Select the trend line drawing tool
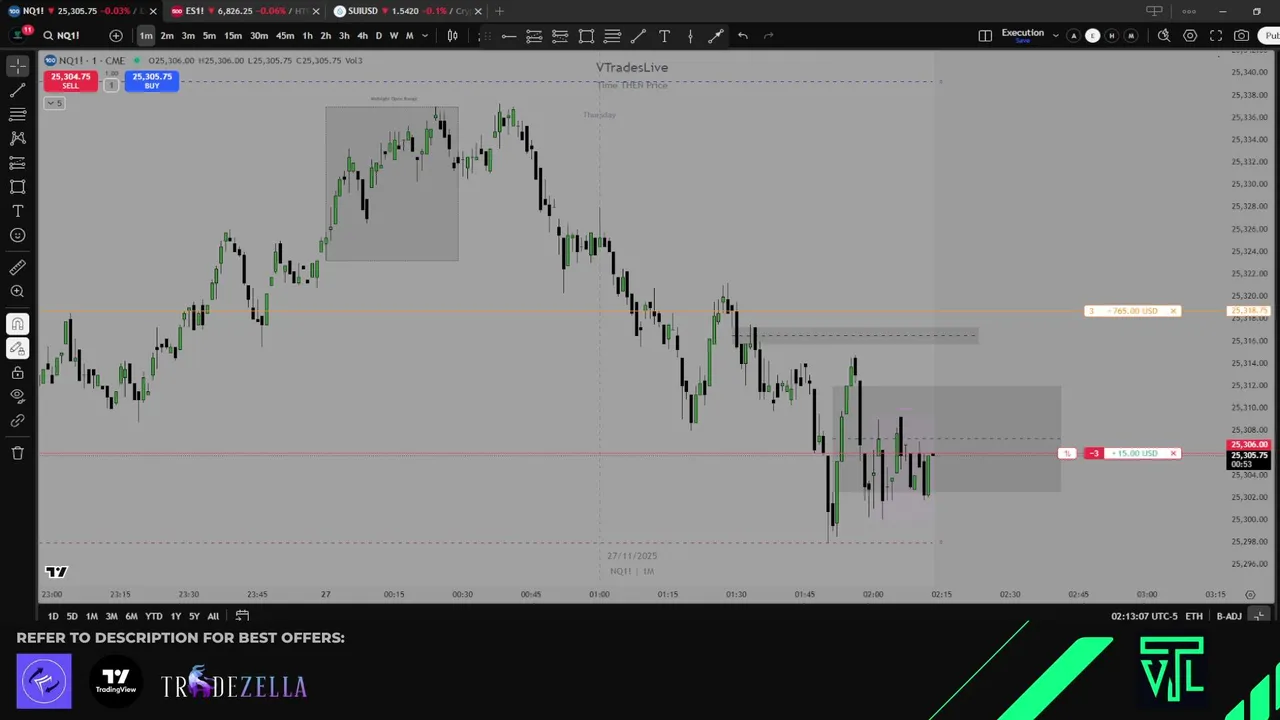Viewport: 1280px width, 720px height. pyautogui.click(x=17, y=90)
